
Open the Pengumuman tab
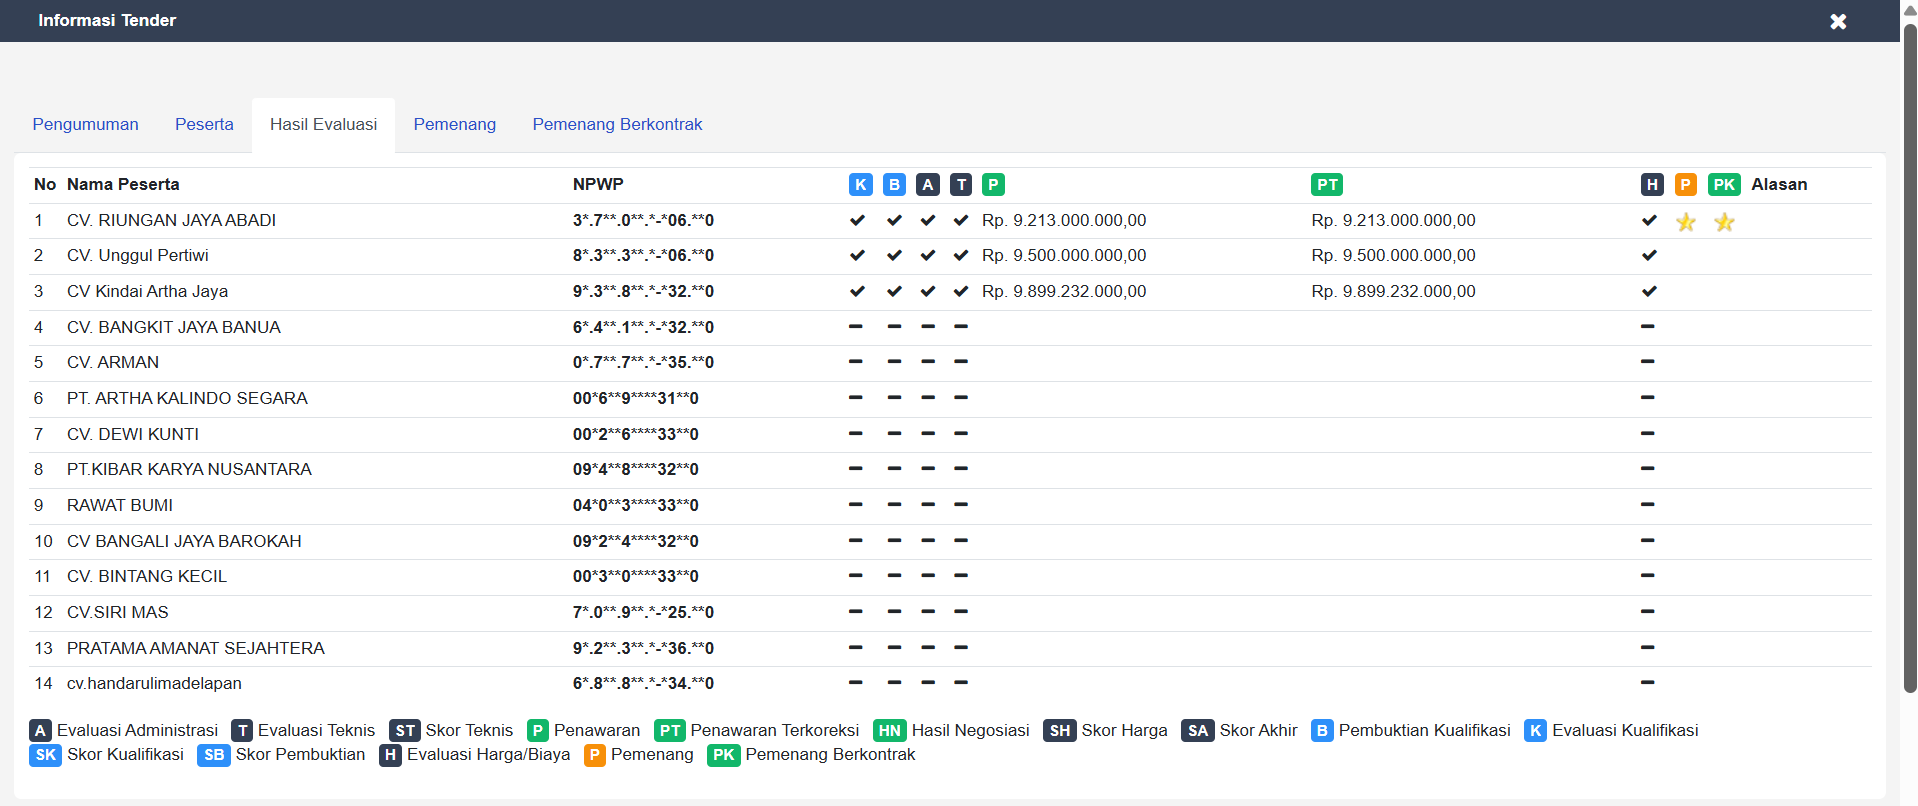[x=85, y=124]
